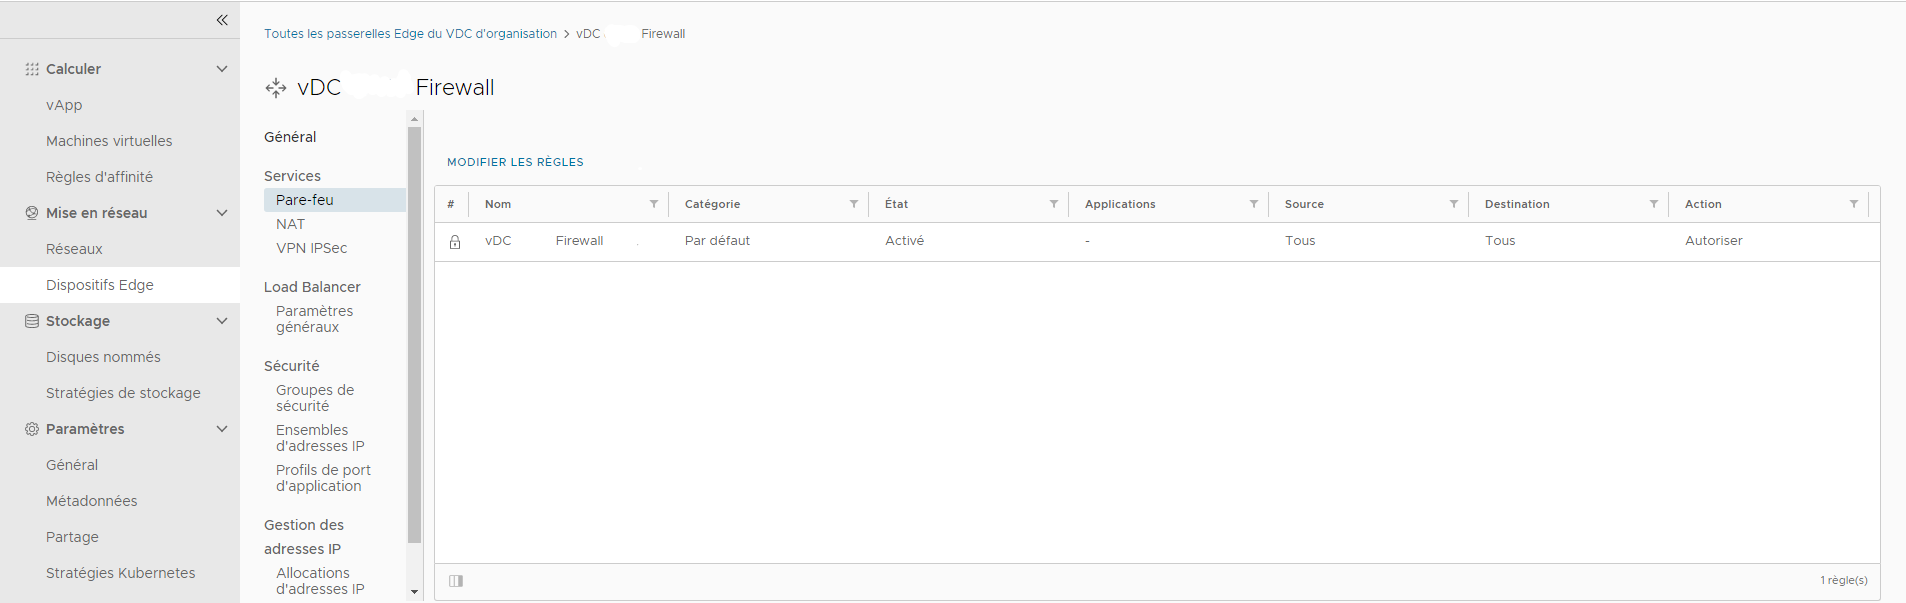The height and width of the screenshot is (603, 1906).
Task: Click the Calculer grid icon
Action: [32, 69]
